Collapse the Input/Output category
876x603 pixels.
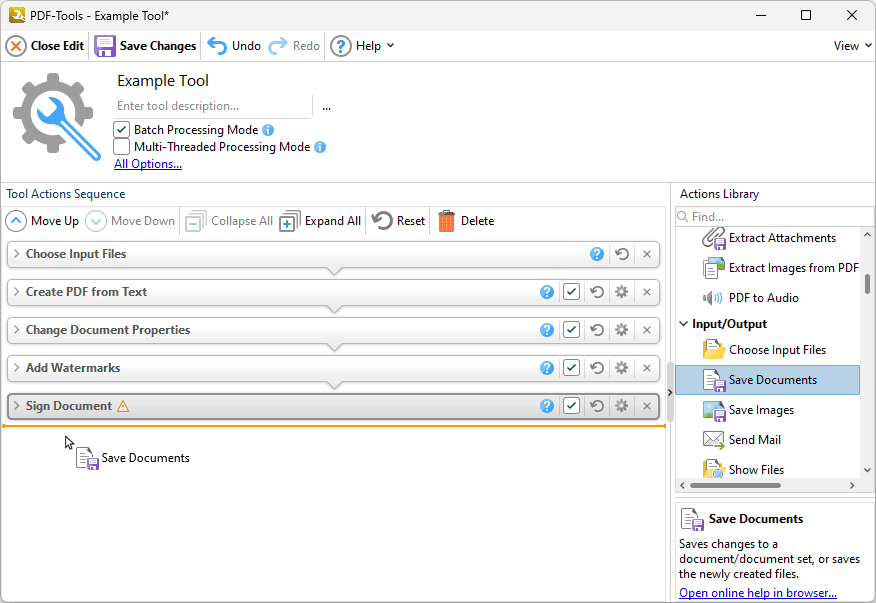tap(683, 324)
